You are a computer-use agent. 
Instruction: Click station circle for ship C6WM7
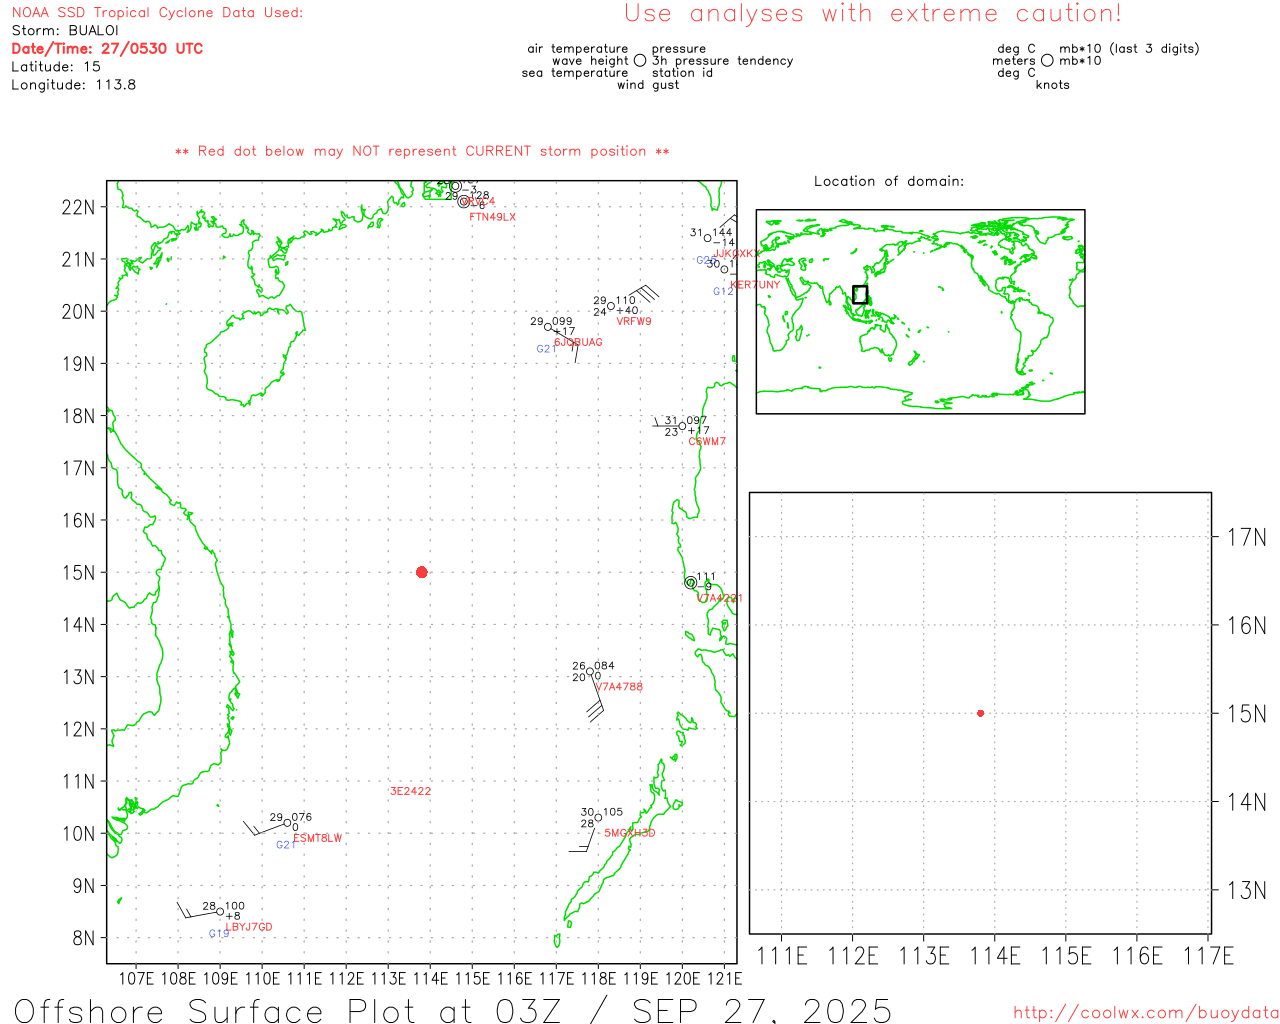(683, 426)
